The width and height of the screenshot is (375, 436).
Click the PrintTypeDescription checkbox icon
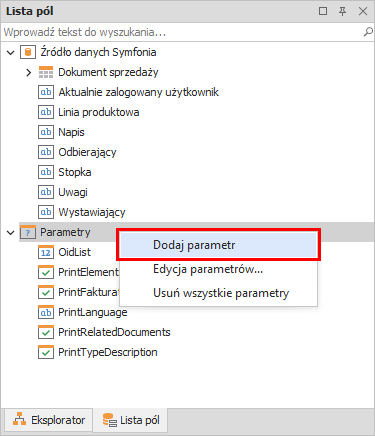tap(46, 352)
